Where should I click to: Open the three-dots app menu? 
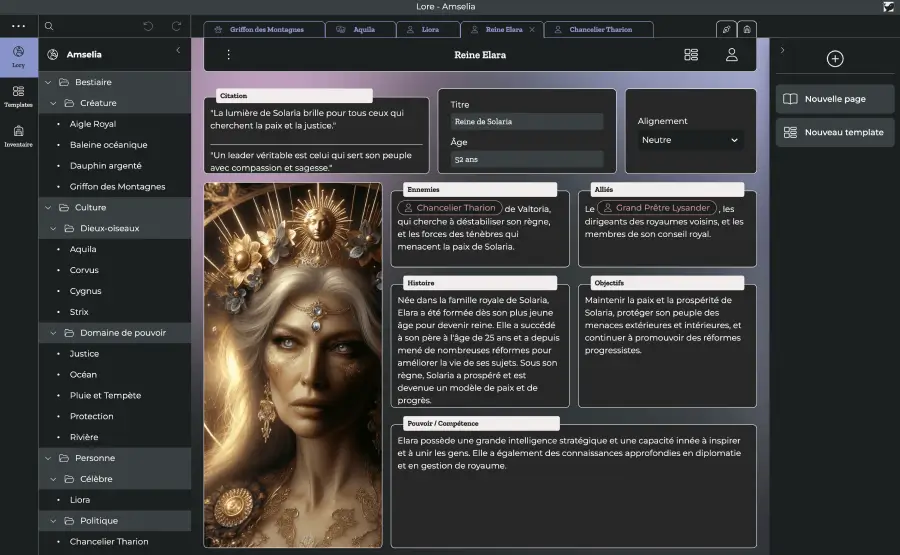[18, 26]
